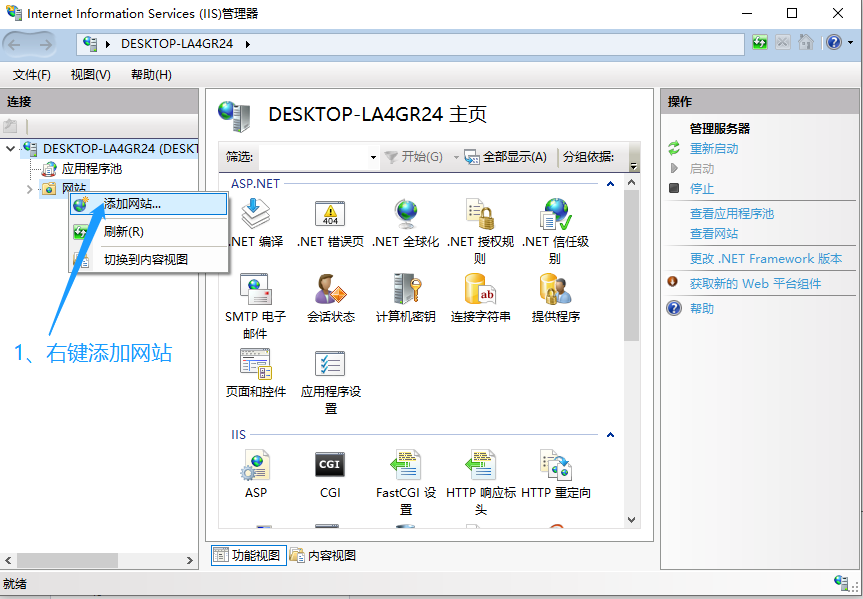
Task: Expand the 网站 tree node arrow
Action: pos(29,189)
